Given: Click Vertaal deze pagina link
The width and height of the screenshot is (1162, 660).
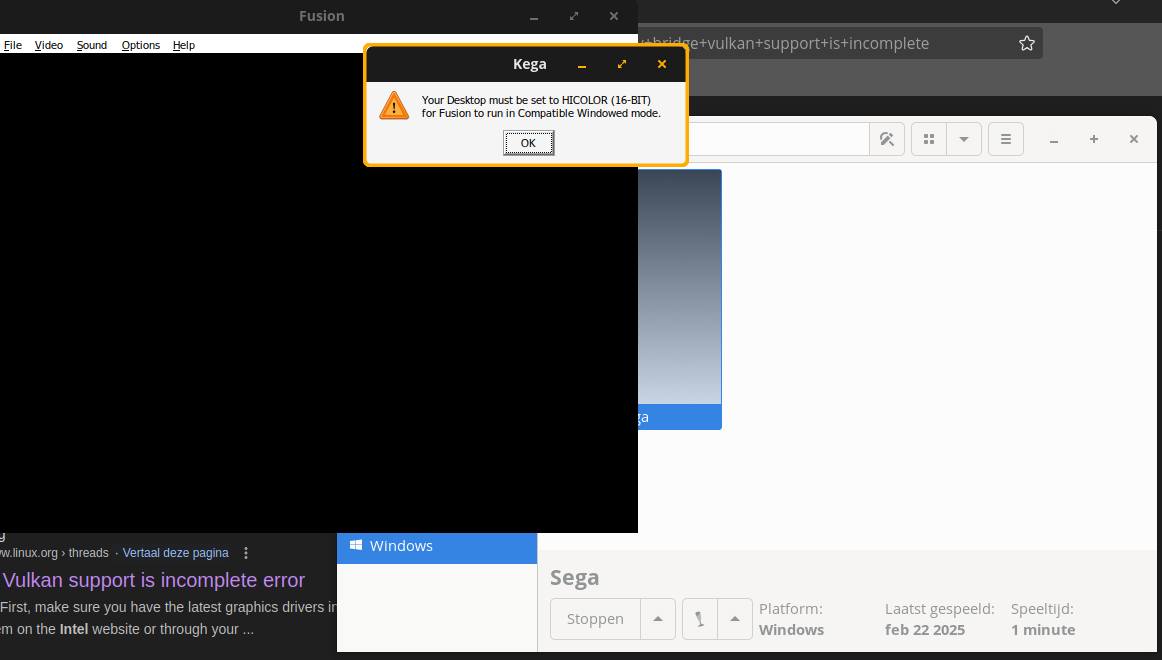Looking at the screenshot, I should pyautogui.click(x=176, y=553).
